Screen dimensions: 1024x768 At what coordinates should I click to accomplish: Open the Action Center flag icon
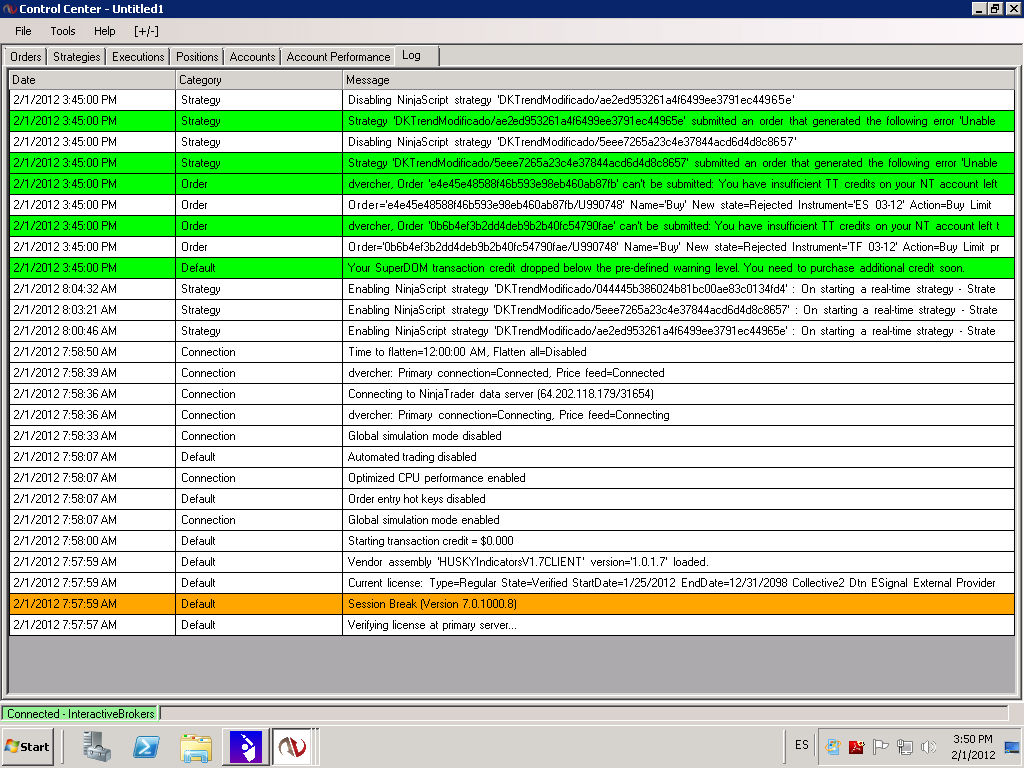point(880,746)
